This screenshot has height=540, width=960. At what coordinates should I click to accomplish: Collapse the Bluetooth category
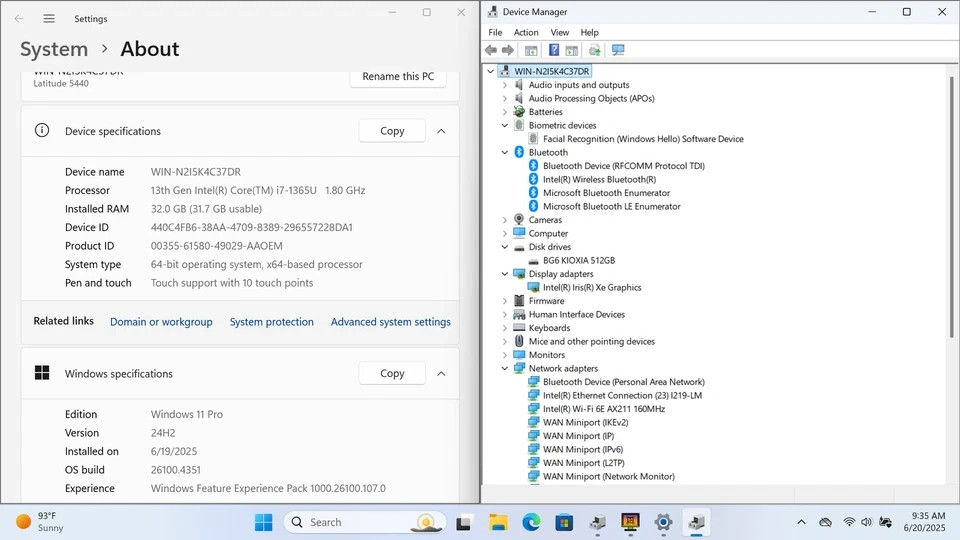tap(504, 152)
